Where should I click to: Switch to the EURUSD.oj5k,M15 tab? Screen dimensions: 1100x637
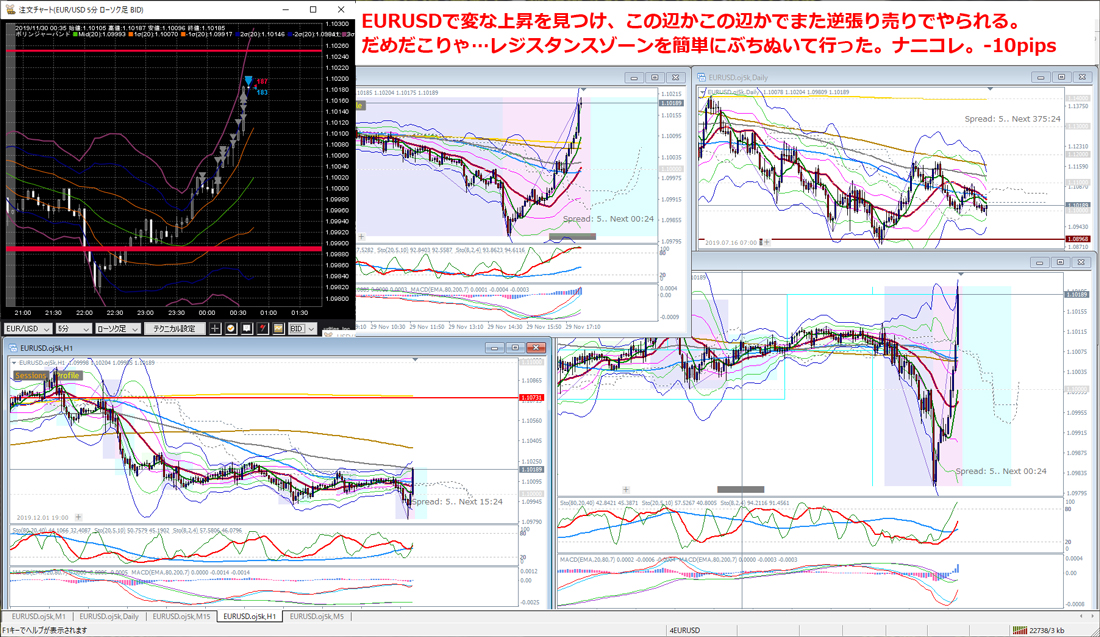click(x=181, y=617)
